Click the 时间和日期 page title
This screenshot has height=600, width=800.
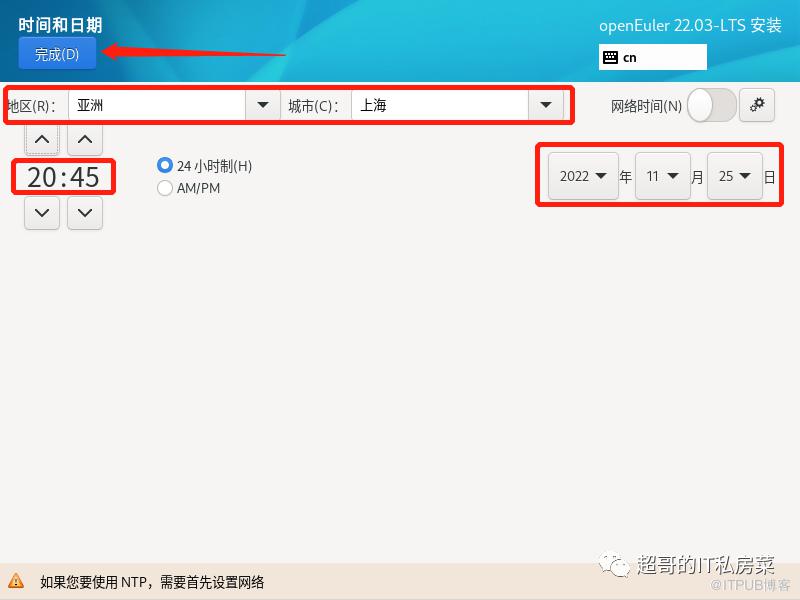[x=60, y=24]
